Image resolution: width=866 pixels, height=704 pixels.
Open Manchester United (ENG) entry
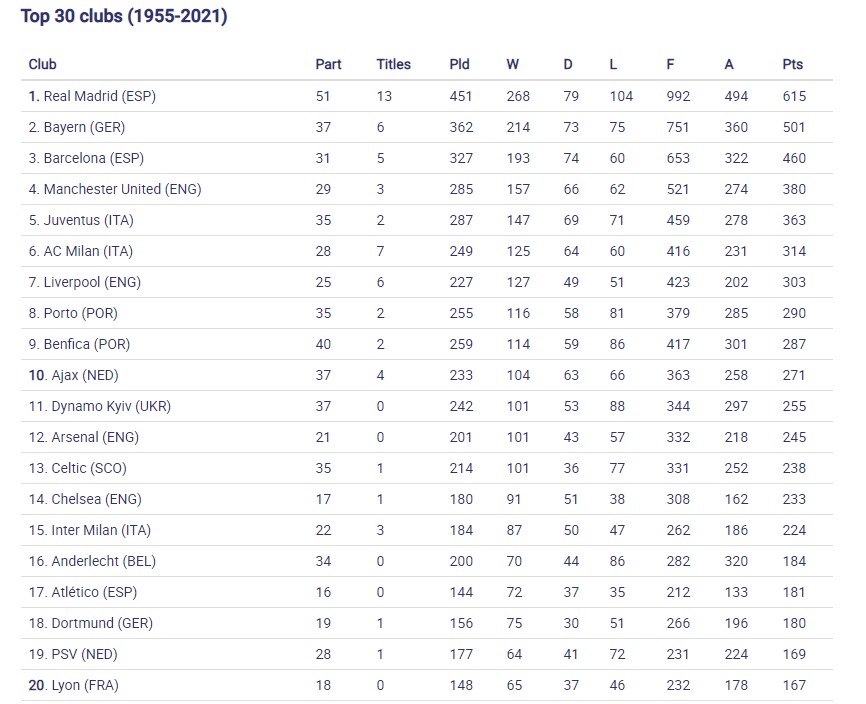tap(122, 189)
